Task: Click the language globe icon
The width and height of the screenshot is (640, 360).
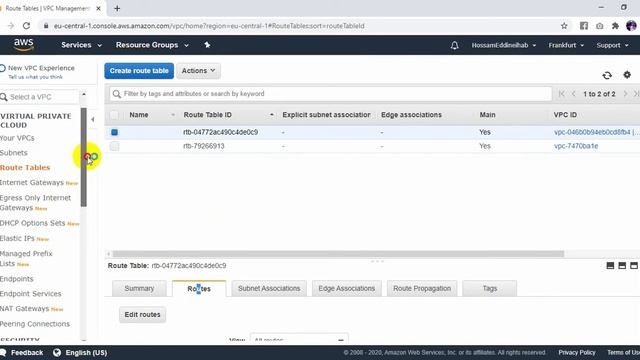Action: tap(57, 352)
